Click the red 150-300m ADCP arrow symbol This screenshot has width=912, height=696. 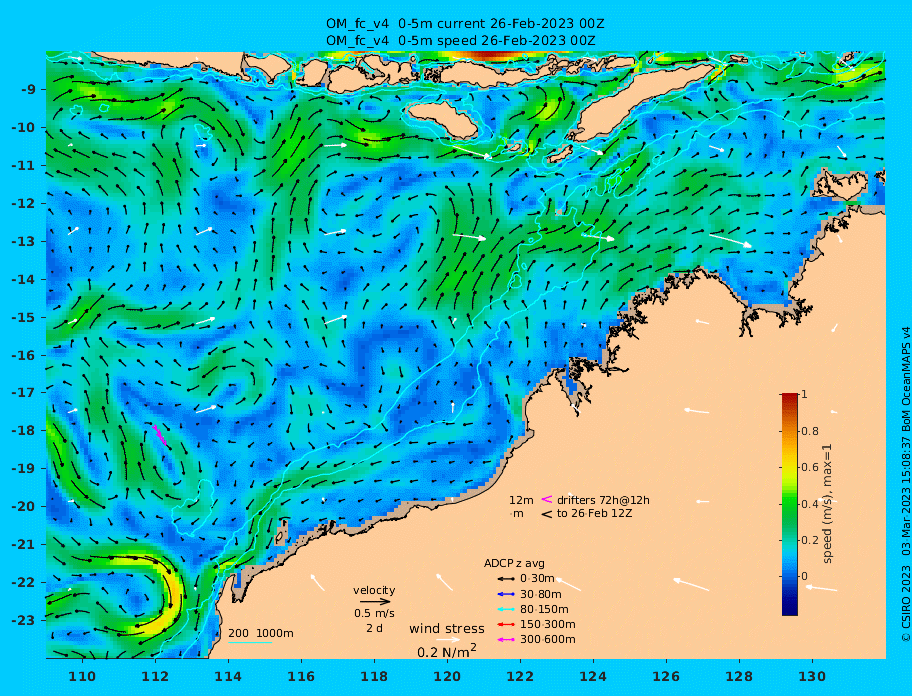[506, 624]
